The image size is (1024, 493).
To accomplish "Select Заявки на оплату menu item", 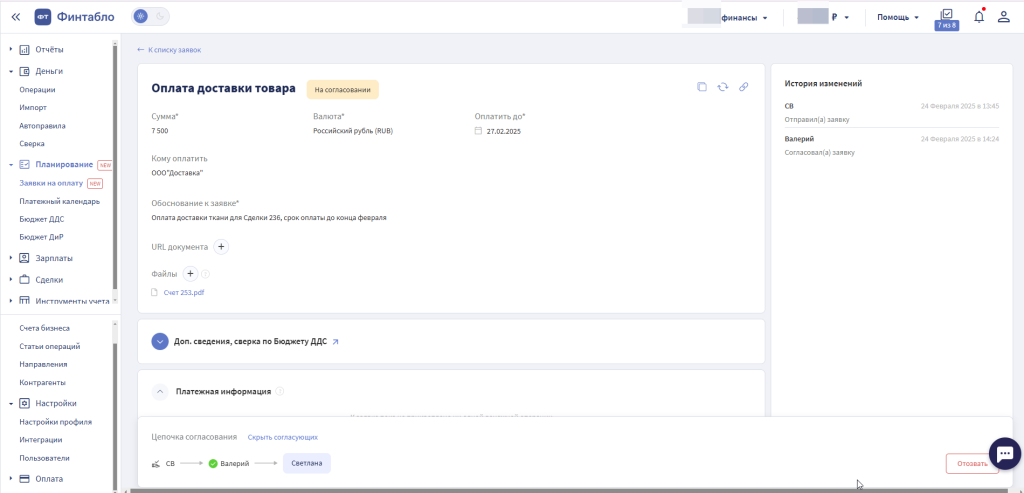I will pos(51,183).
